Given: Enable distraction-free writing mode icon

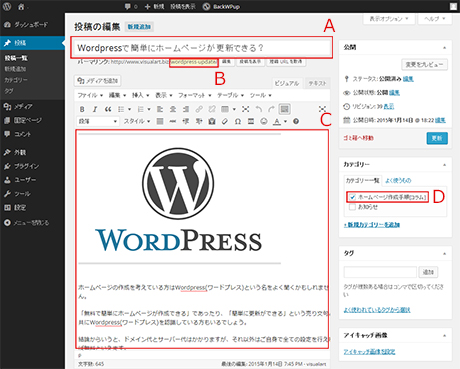Looking at the screenshot, I should click(322, 109).
